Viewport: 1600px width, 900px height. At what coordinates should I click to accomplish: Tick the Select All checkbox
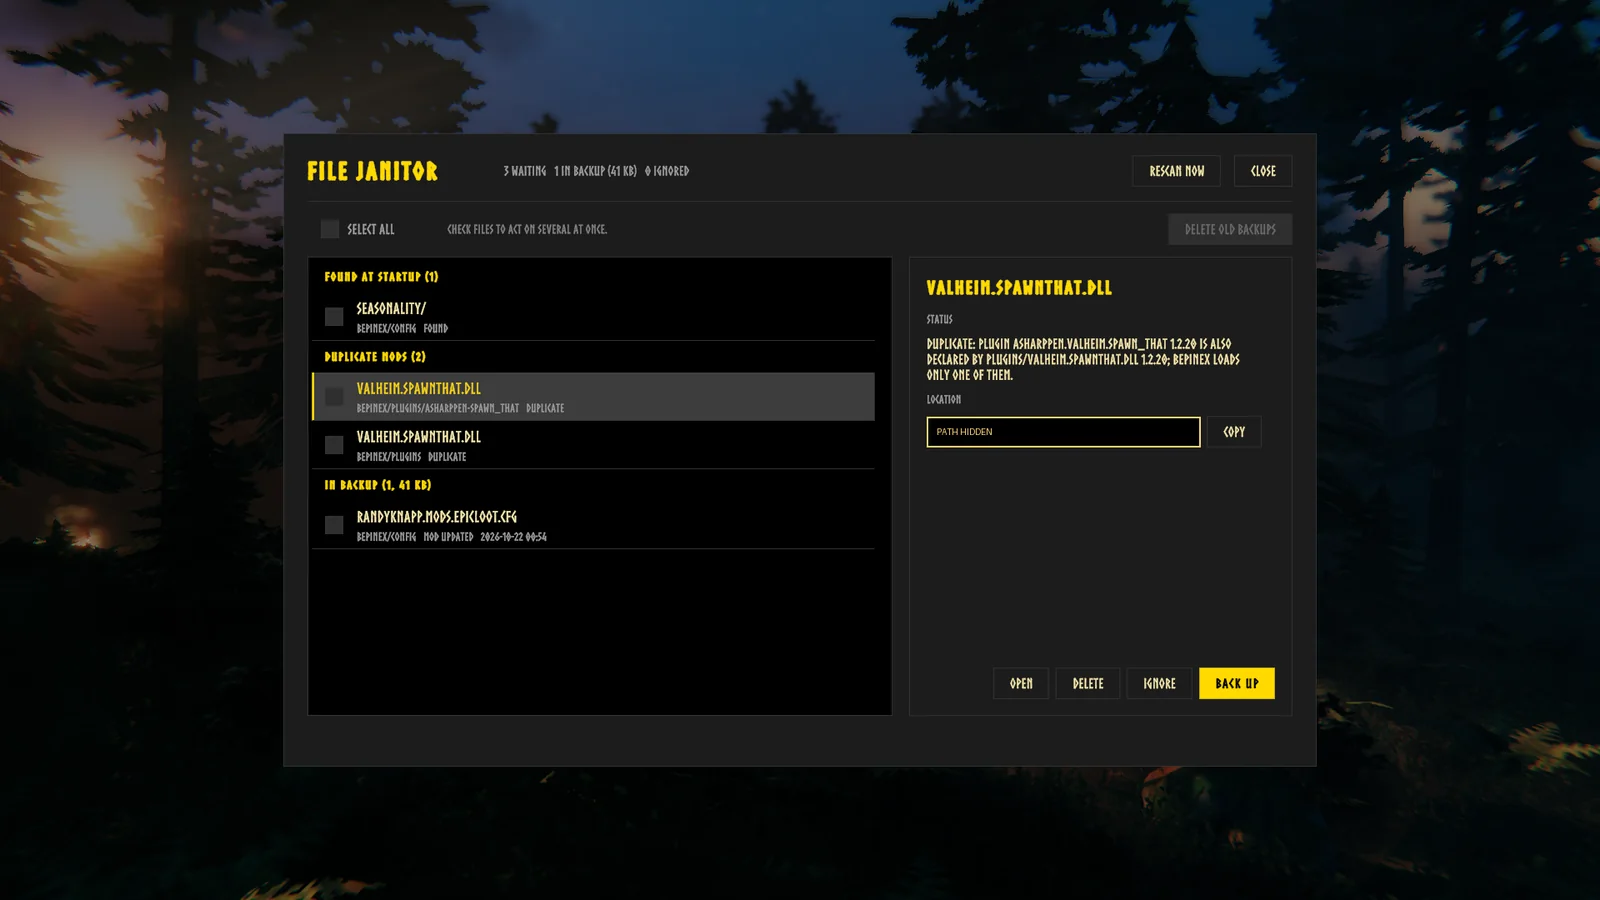[330, 229]
